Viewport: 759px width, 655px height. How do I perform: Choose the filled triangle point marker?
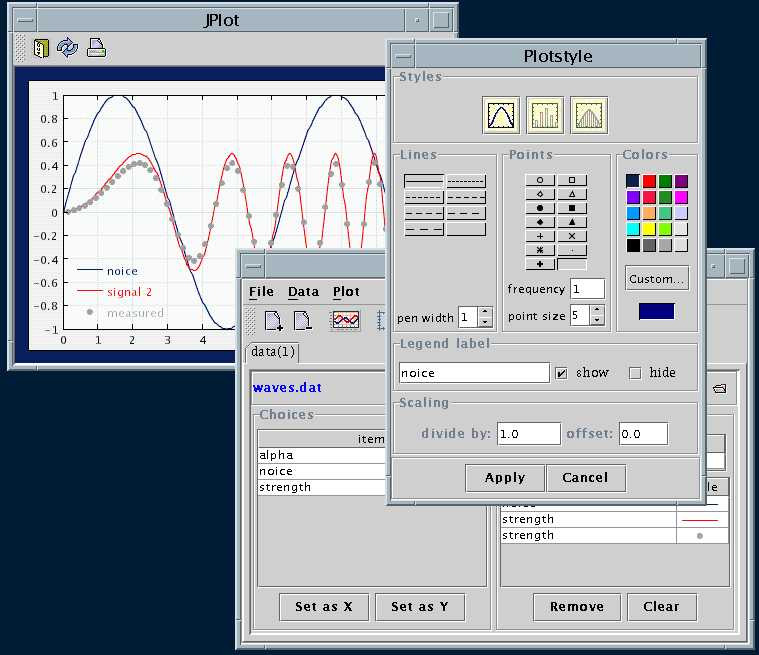572,222
